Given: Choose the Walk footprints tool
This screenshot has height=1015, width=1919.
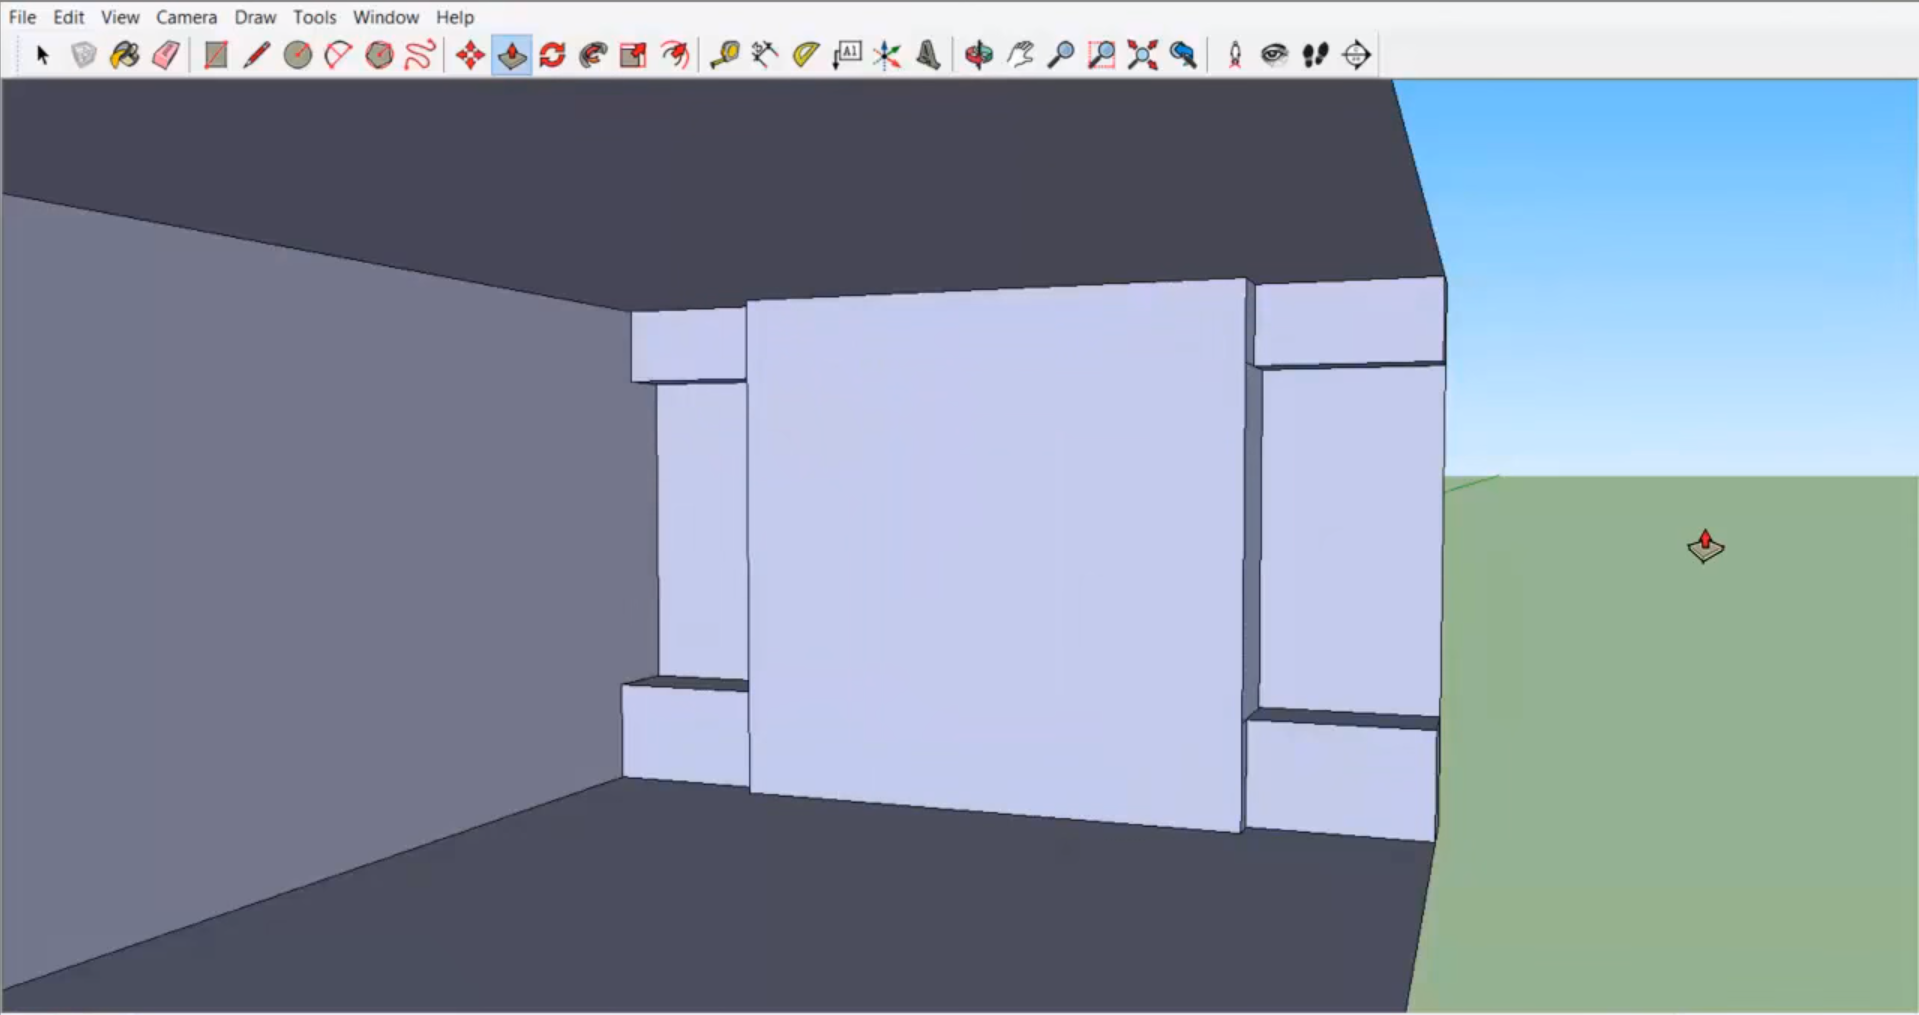Looking at the screenshot, I should [1315, 55].
